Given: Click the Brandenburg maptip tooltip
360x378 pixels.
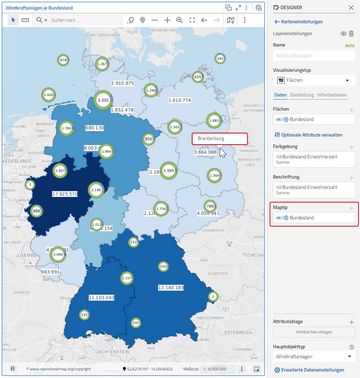Looking at the screenshot, I should coord(220,139).
